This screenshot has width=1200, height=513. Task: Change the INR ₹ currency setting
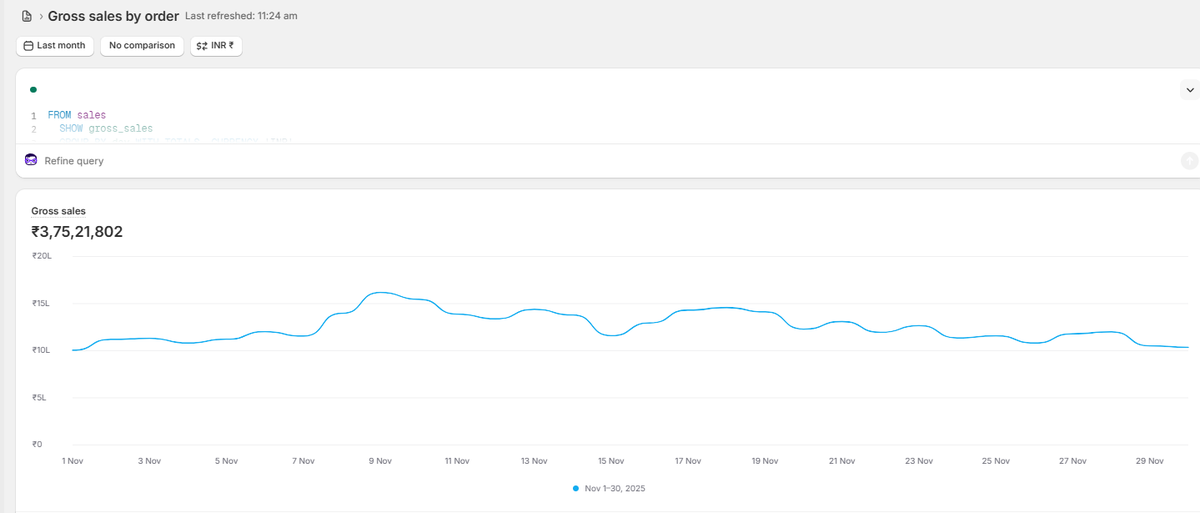[x=216, y=46]
